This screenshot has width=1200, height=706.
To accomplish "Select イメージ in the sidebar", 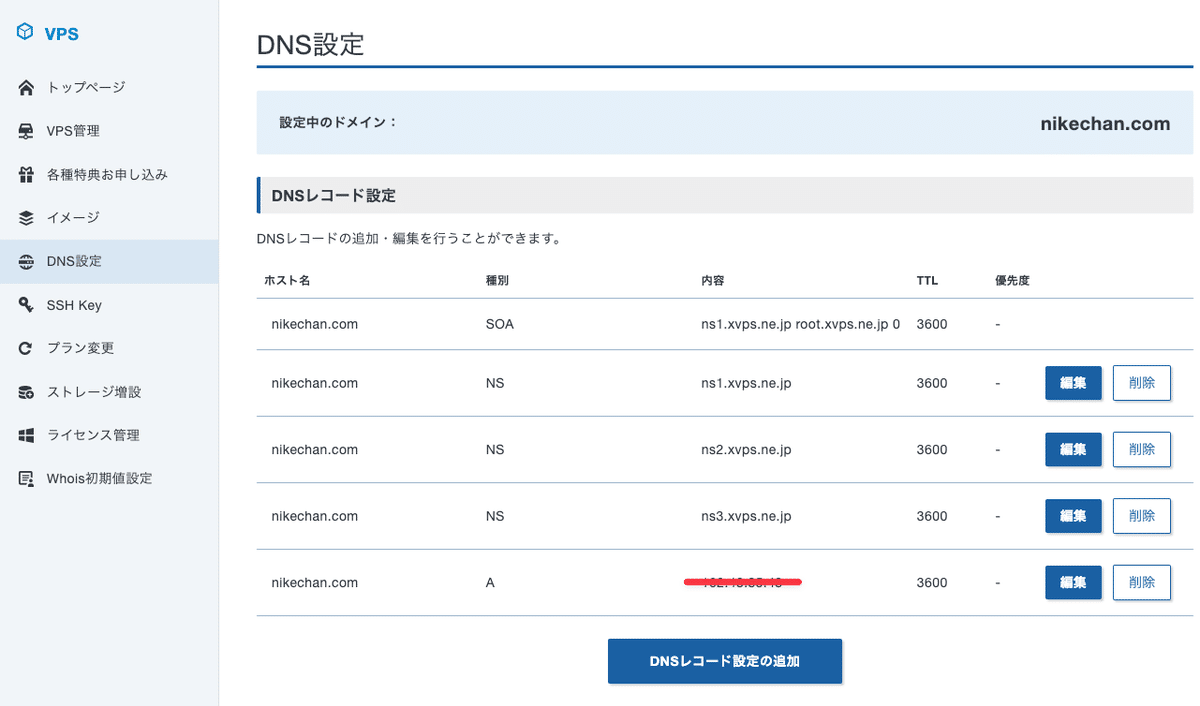I will (x=109, y=218).
